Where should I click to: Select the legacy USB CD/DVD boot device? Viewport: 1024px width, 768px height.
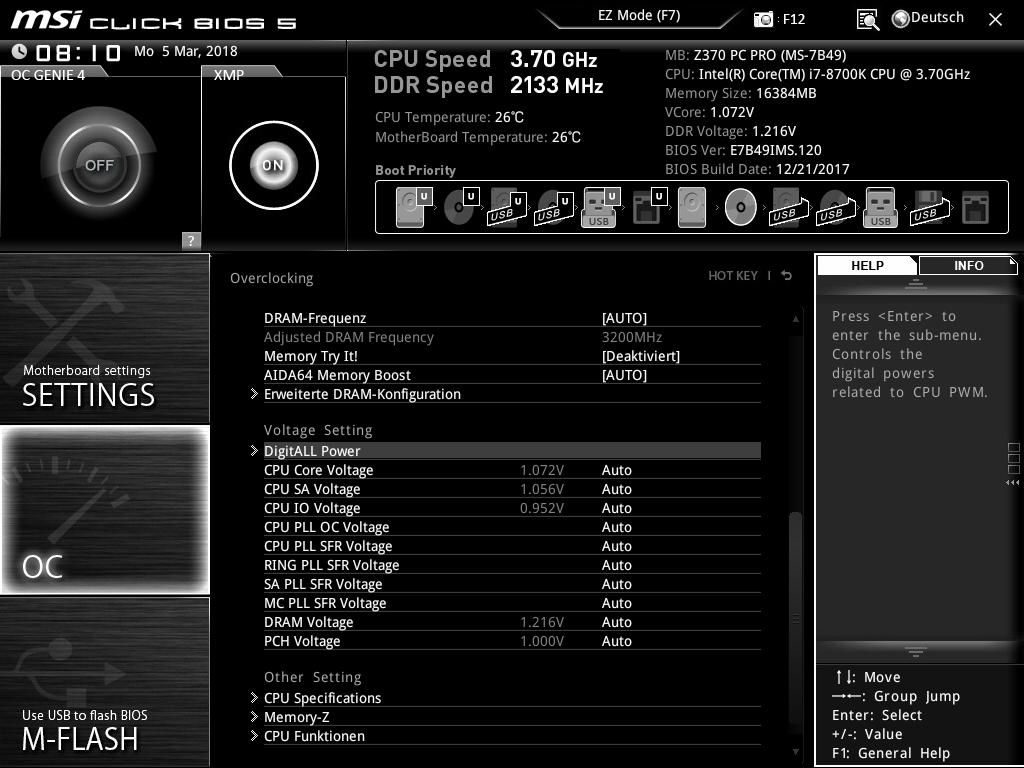pyautogui.click(x=836, y=208)
